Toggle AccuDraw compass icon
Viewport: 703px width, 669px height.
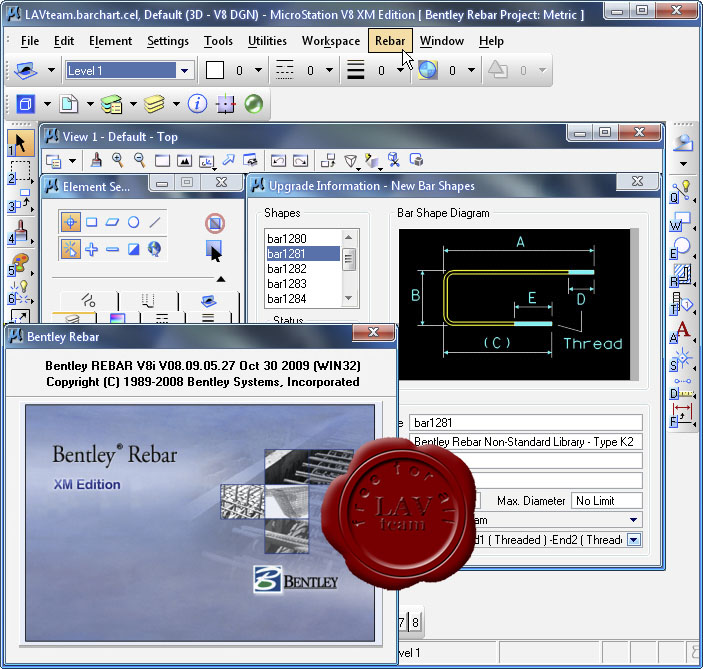coord(226,104)
